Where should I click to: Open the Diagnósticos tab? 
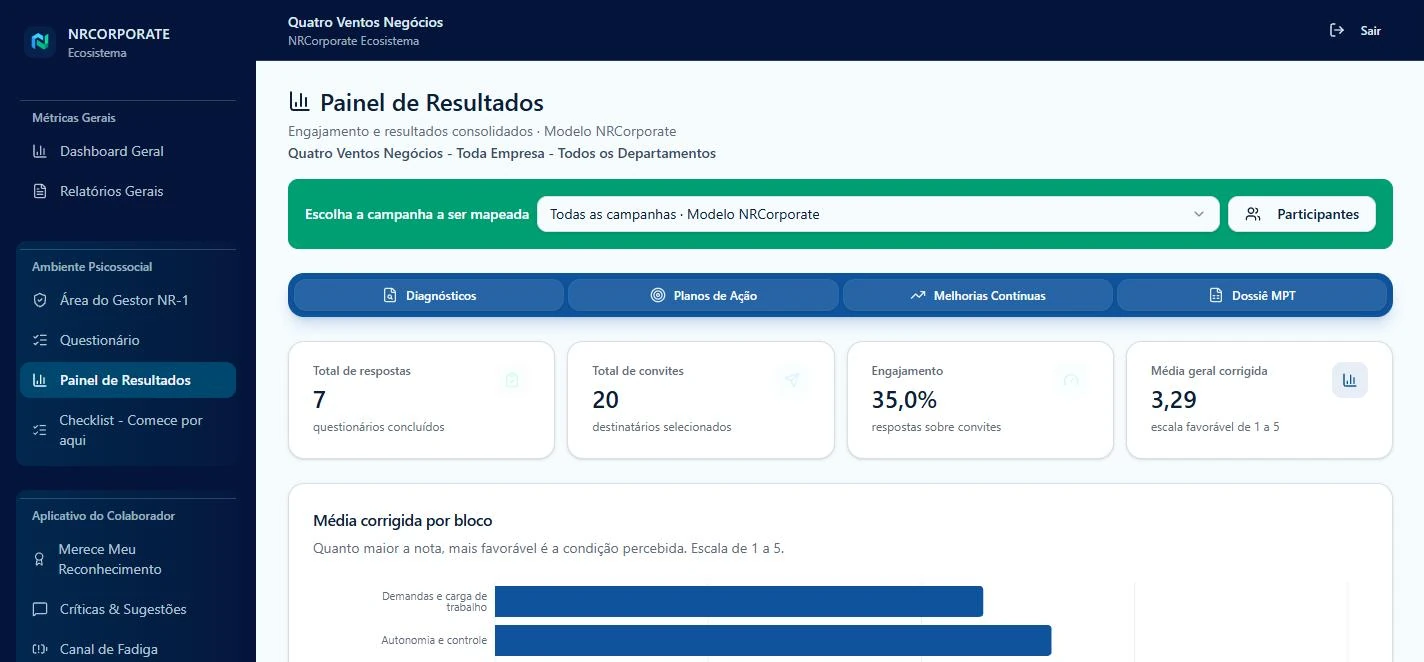(429, 296)
